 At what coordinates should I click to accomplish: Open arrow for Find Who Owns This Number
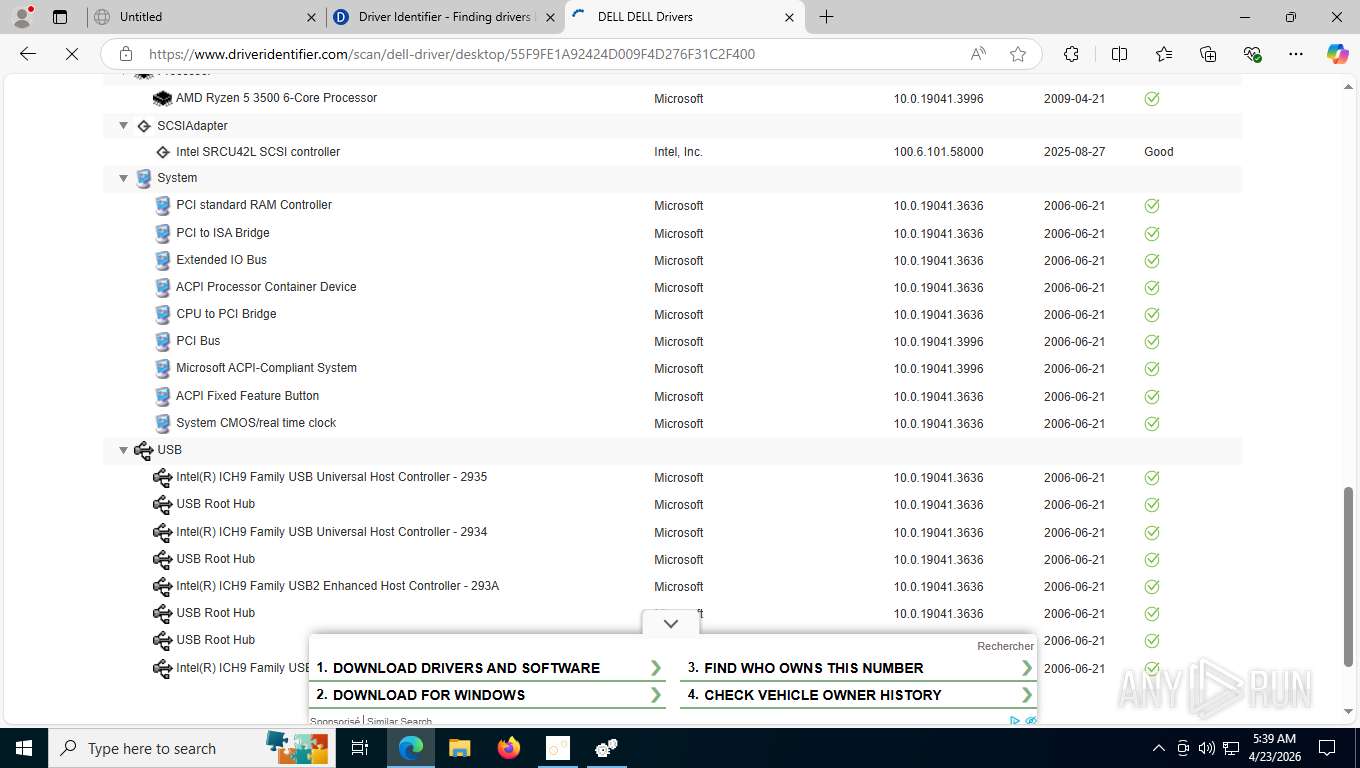(x=1027, y=668)
